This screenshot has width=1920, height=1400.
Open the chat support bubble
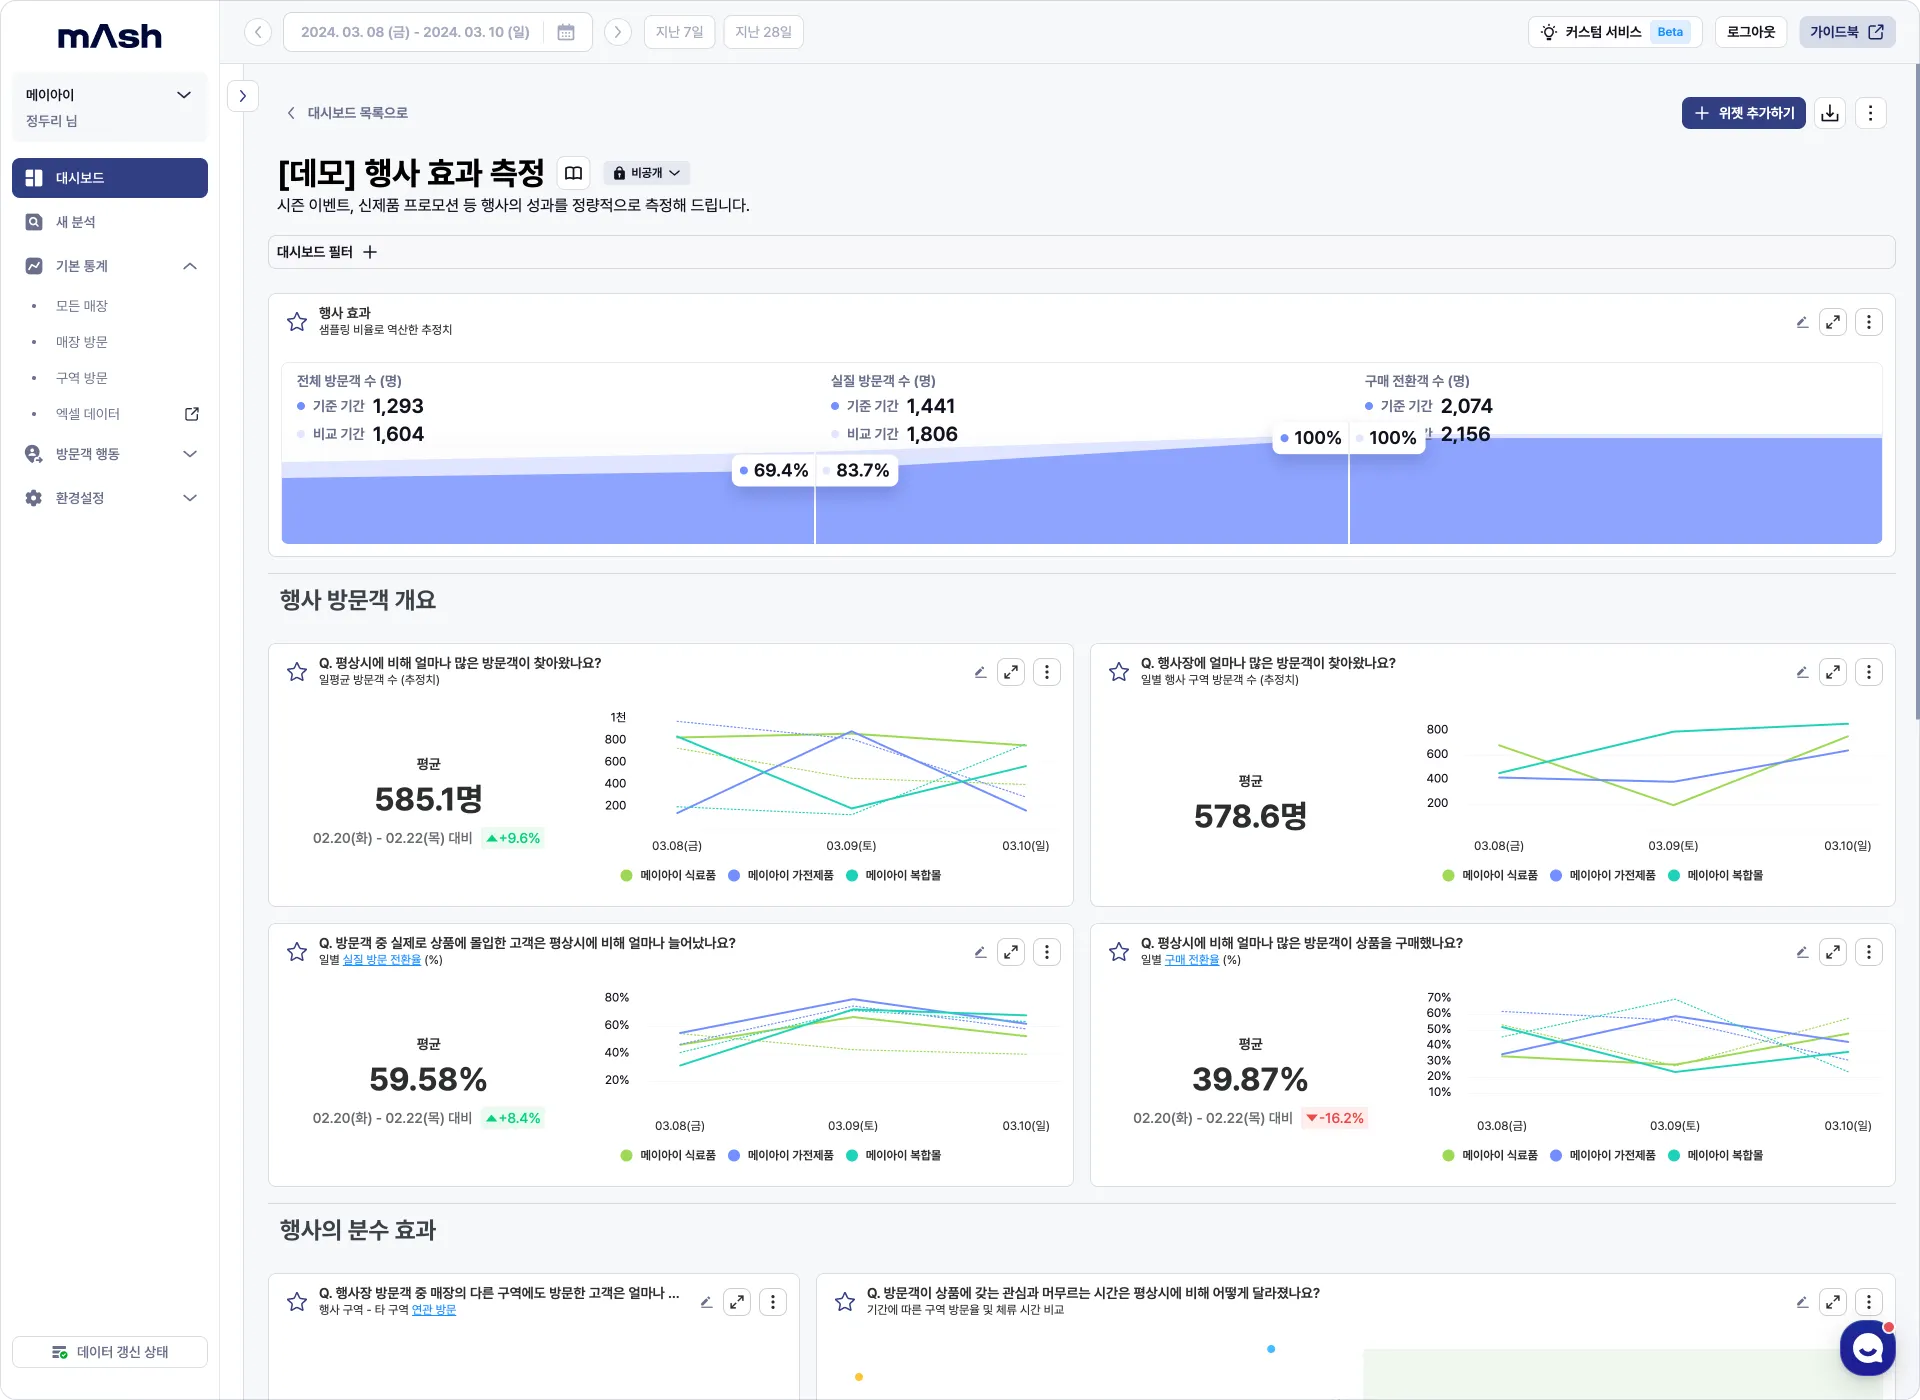1867,1348
